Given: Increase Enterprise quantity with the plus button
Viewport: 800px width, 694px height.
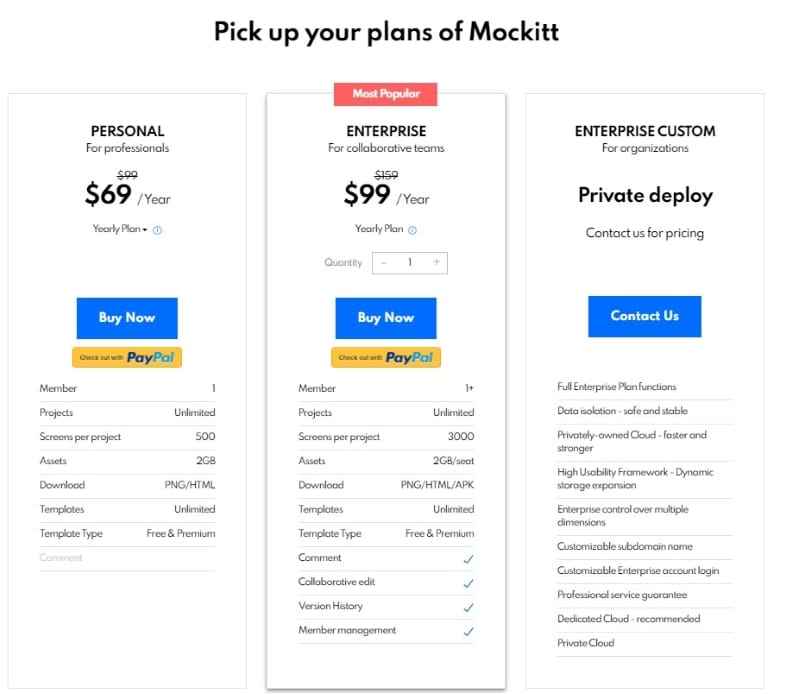Looking at the screenshot, I should 436,263.
